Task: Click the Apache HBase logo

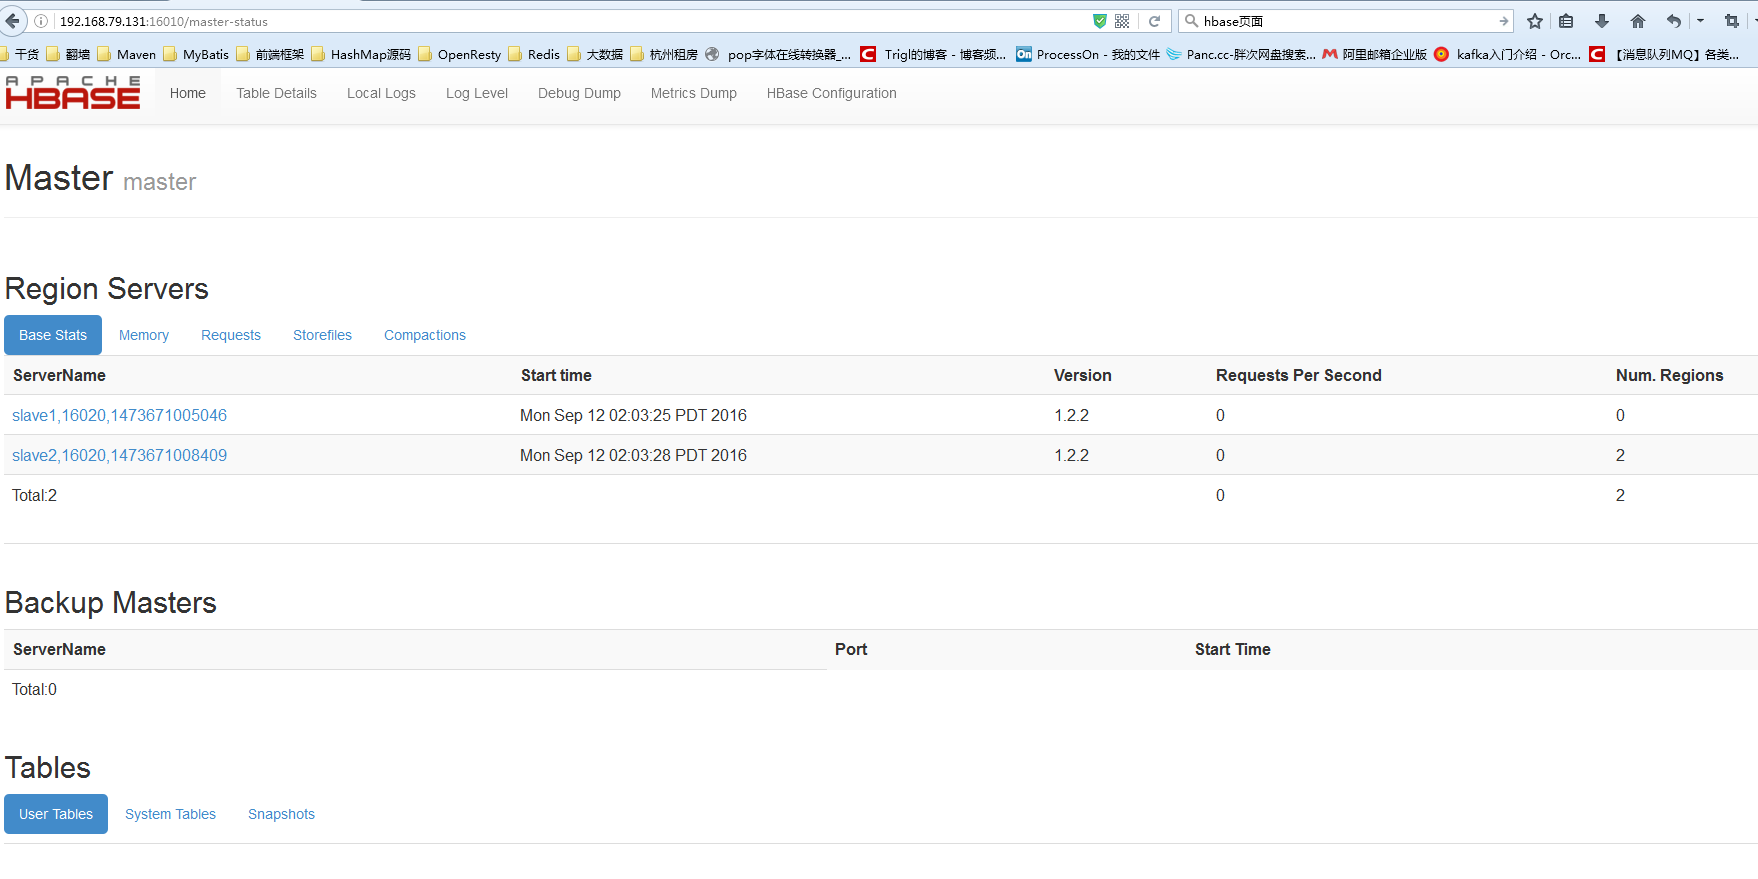Action: tap(73, 93)
